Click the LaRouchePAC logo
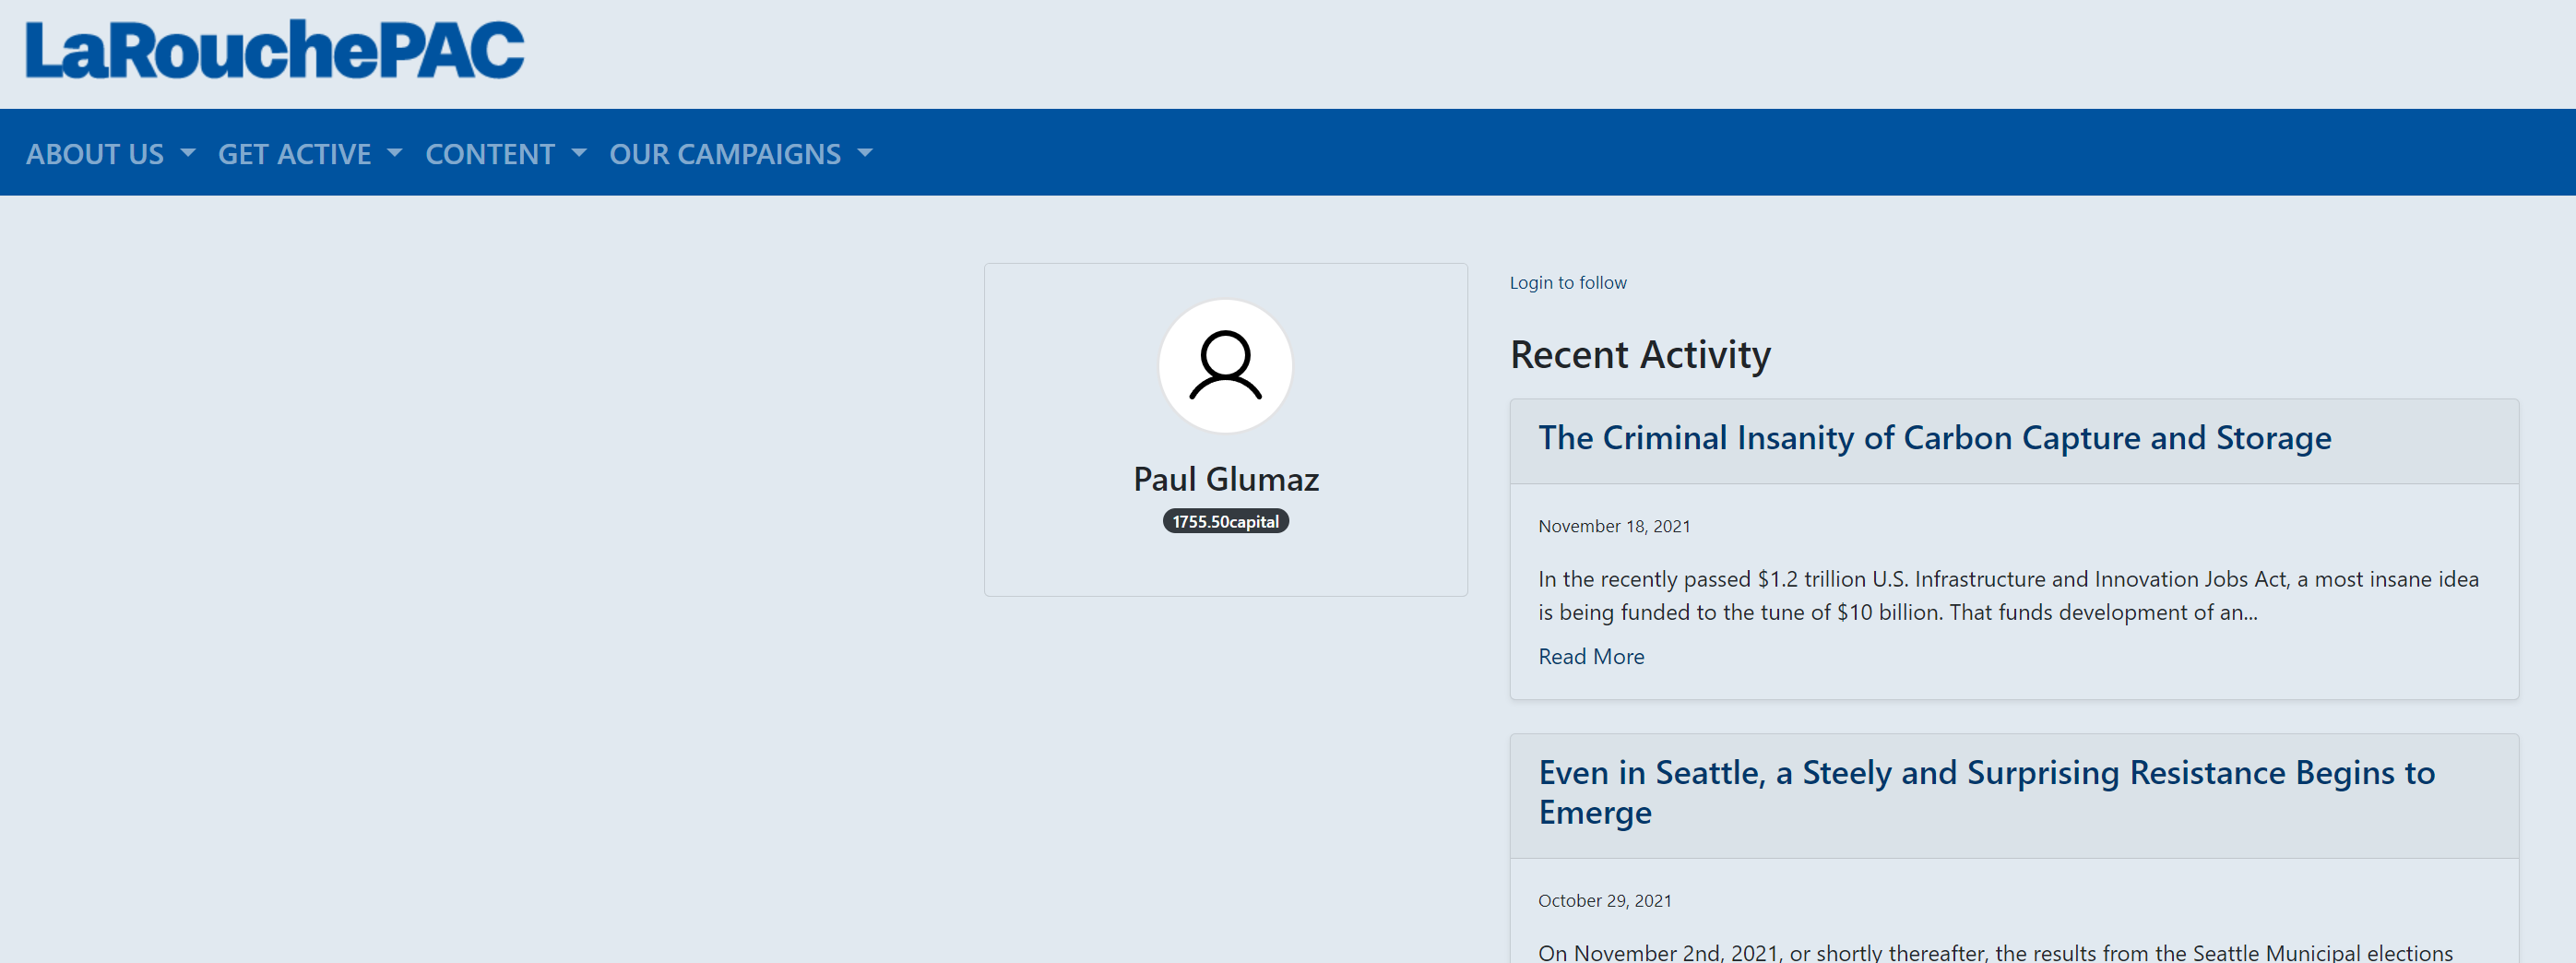The width and height of the screenshot is (2576, 963). 275,50
